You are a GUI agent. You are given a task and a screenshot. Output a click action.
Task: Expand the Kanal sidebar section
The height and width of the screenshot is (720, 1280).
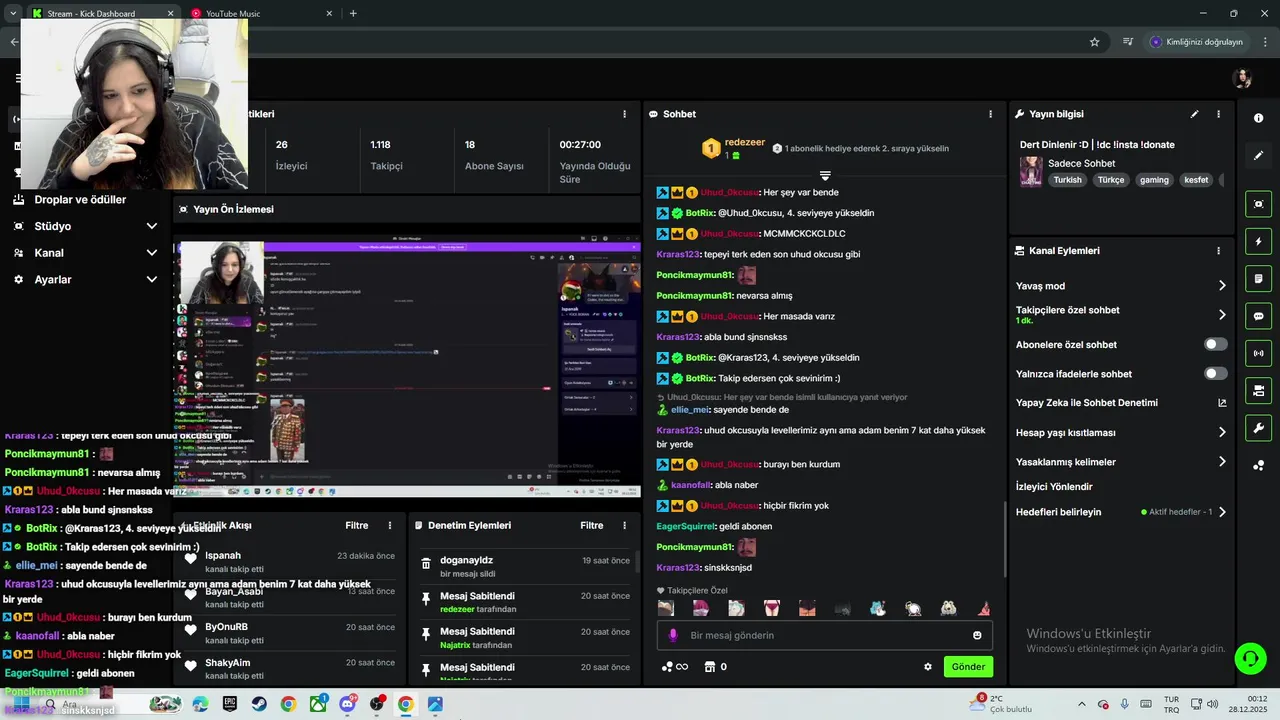coord(152,253)
